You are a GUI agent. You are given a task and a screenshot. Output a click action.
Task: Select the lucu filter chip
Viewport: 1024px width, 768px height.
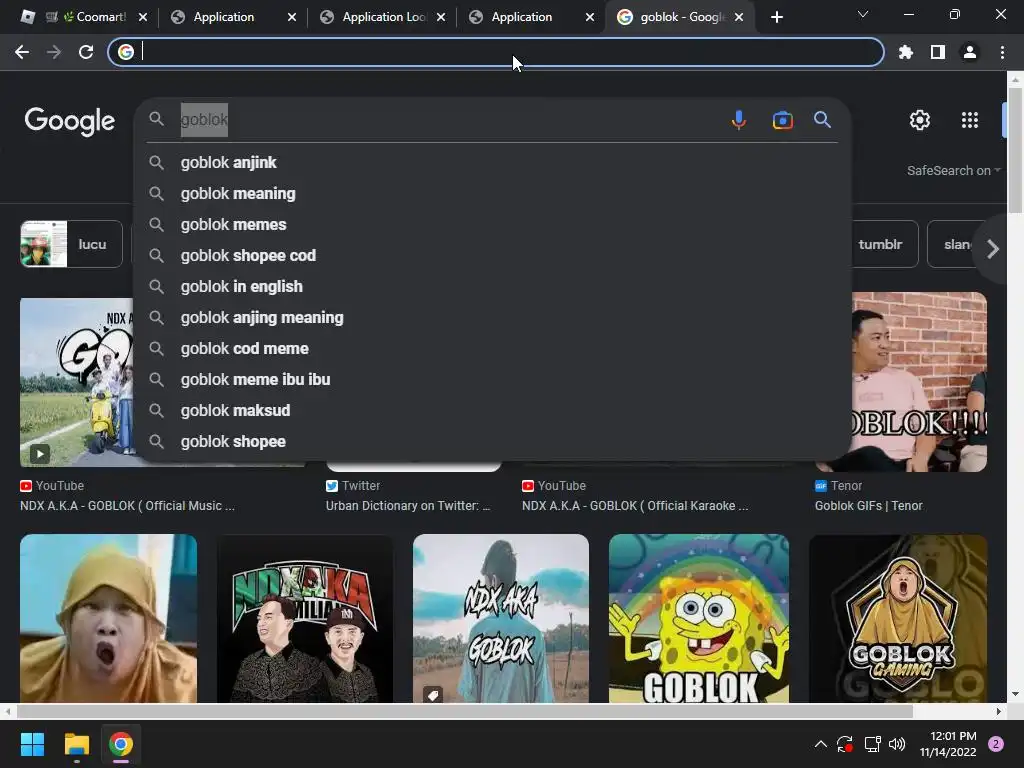click(71, 244)
